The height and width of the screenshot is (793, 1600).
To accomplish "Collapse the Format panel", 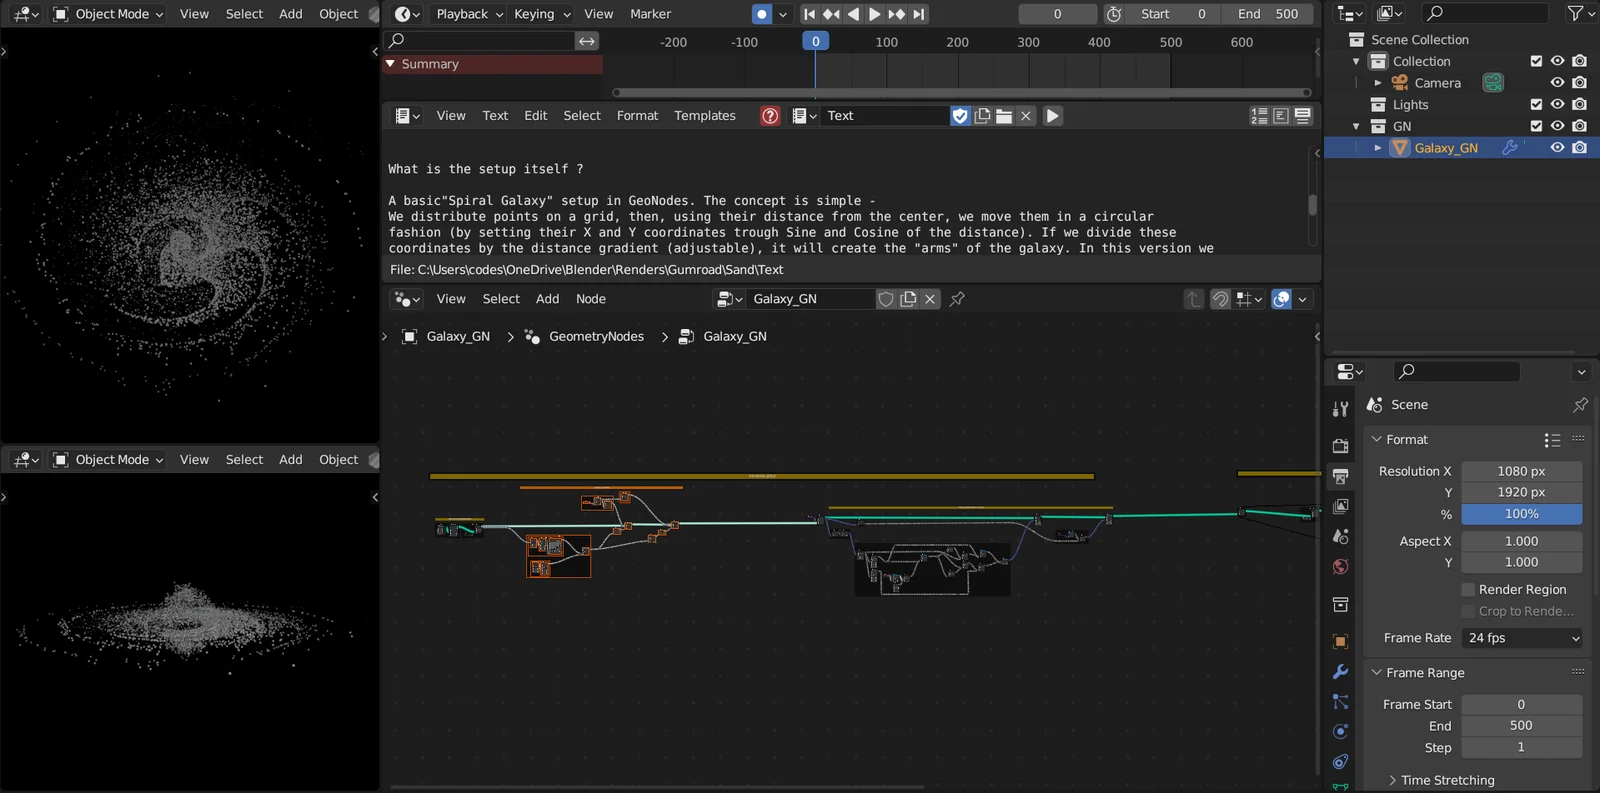I will click(1377, 440).
